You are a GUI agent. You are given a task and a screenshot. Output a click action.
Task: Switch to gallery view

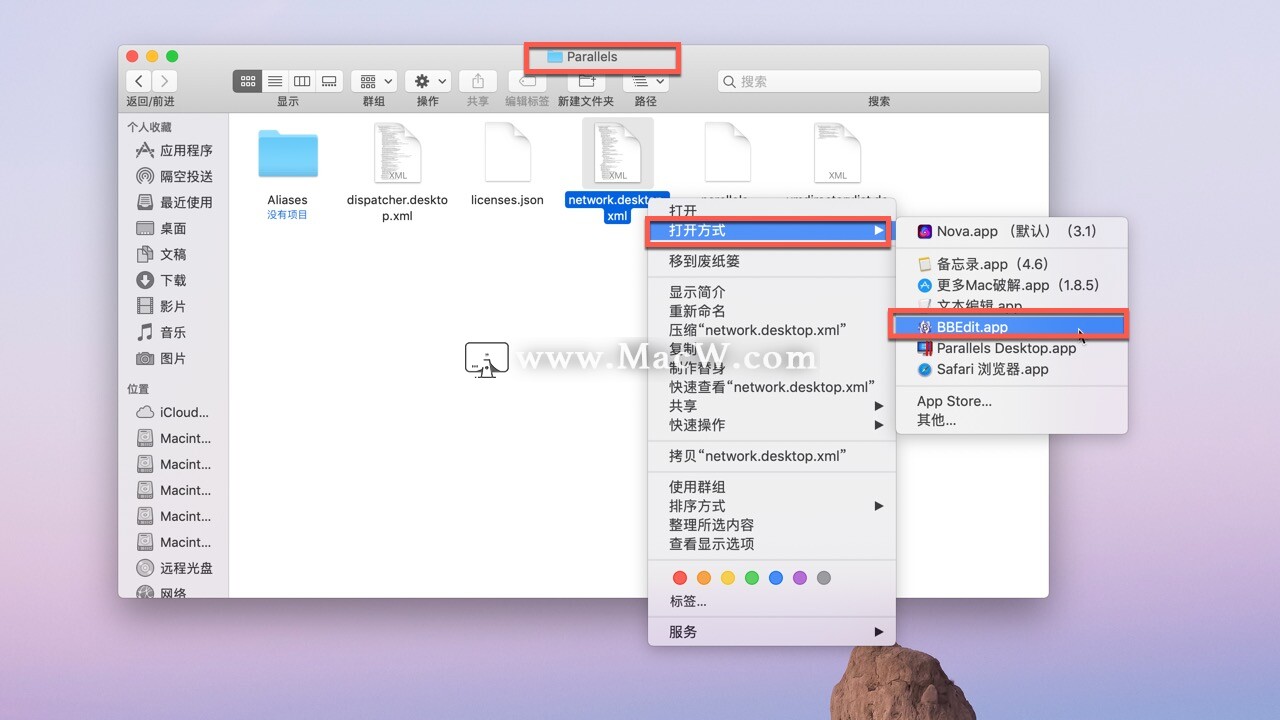329,81
